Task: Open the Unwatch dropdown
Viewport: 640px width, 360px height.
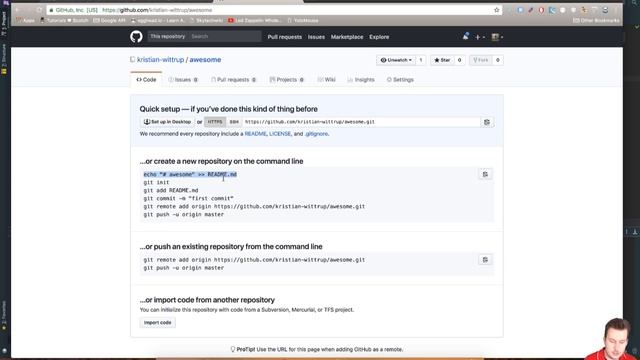Action: (x=396, y=60)
